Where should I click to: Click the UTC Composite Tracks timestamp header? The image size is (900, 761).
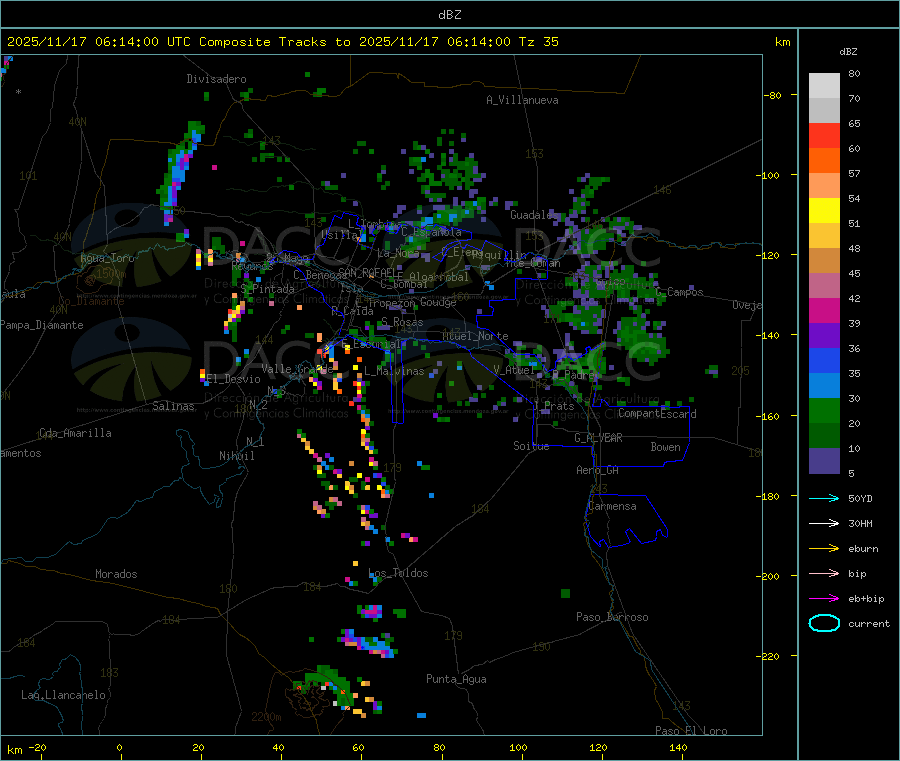[x=282, y=42]
